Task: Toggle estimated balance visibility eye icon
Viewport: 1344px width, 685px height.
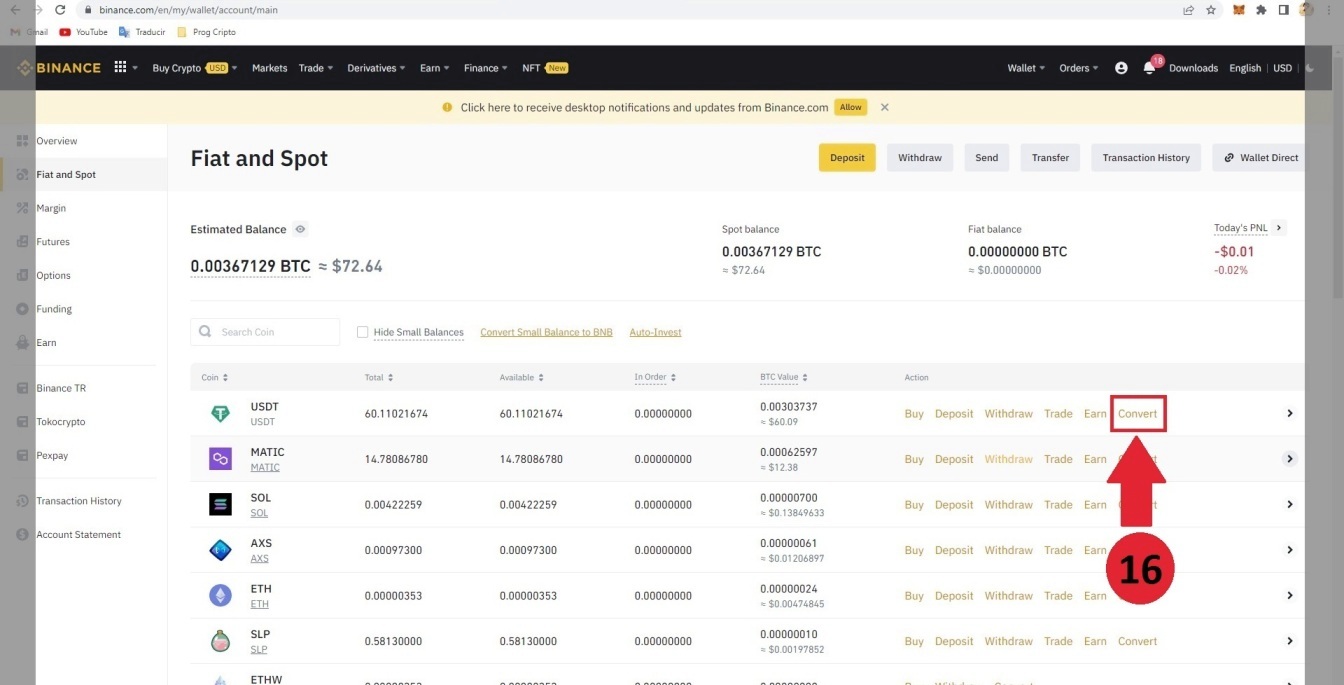Action: 300,229
